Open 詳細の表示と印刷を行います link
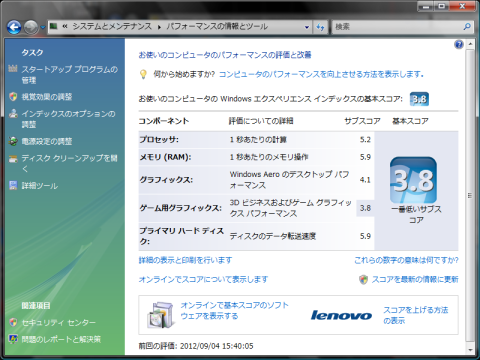The image size is (480, 360). point(185,260)
